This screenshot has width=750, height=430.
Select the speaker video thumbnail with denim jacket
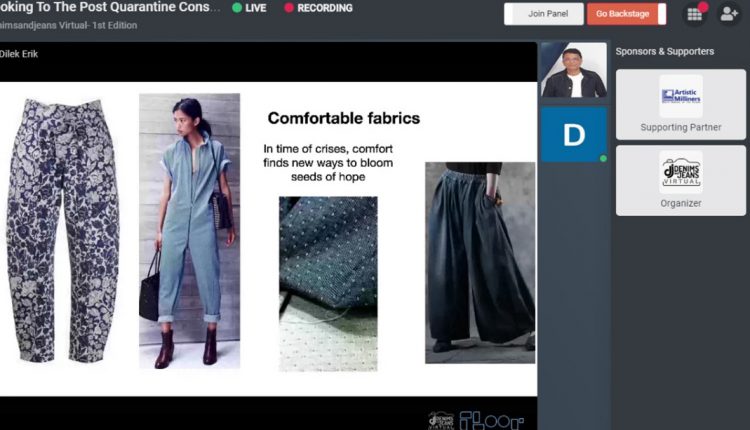point(574,69)
